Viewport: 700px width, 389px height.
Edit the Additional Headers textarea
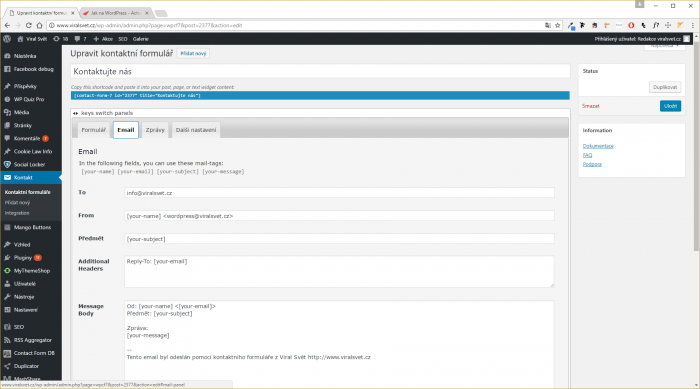[339, 272]
